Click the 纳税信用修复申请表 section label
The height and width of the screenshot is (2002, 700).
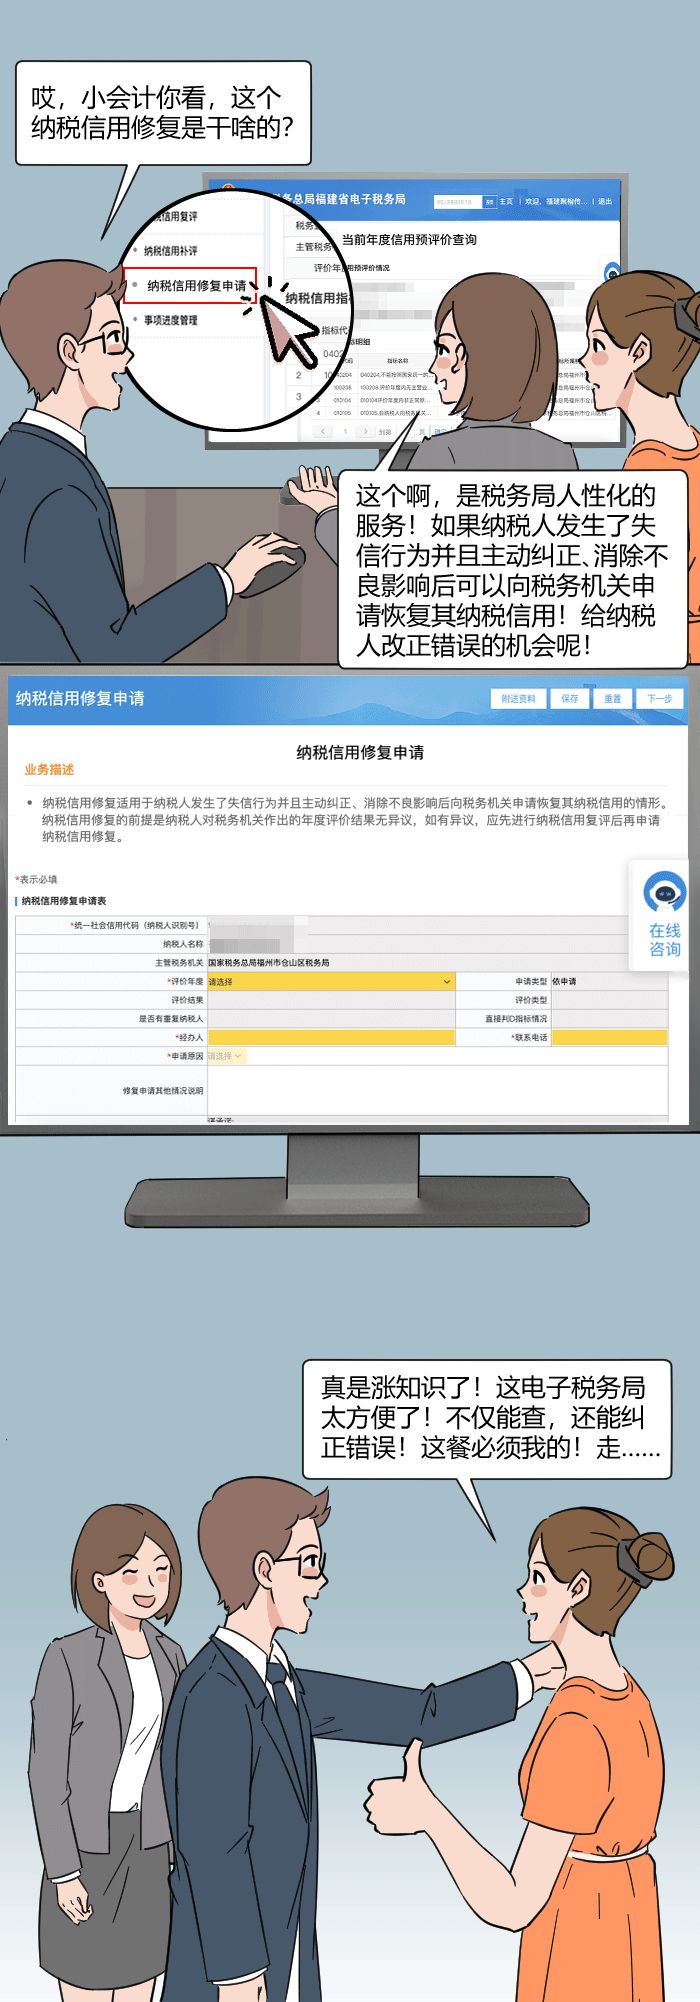click(64, 901)
